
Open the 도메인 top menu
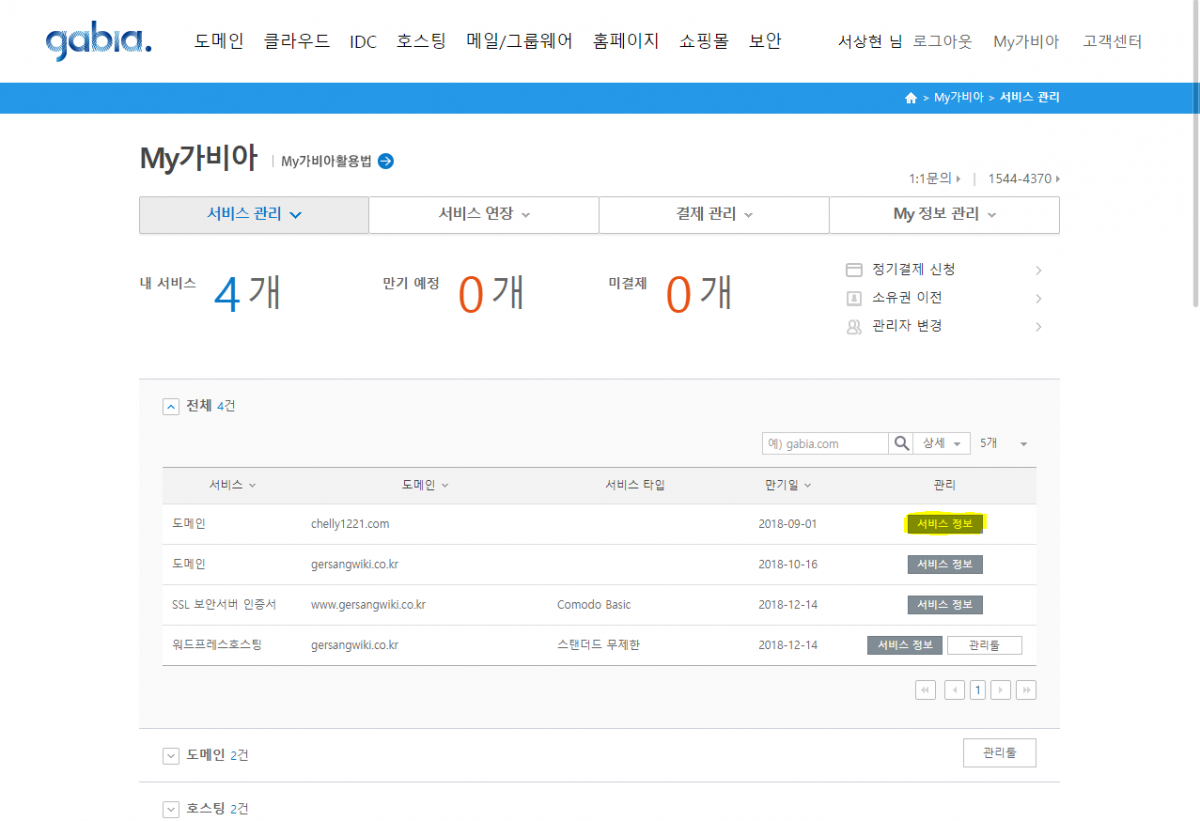219,42
